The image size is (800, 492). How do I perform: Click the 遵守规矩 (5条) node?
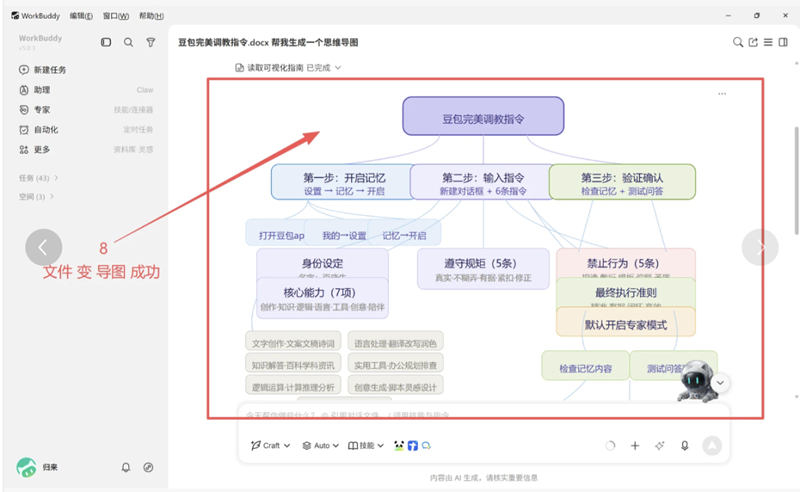(x=483, y=269)
